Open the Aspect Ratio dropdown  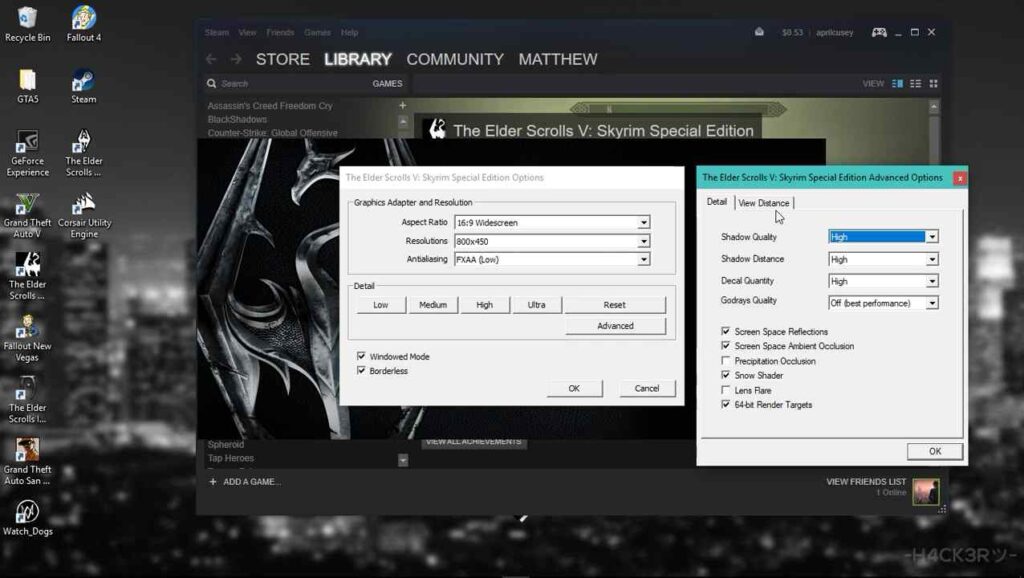[x=552, y=223]
